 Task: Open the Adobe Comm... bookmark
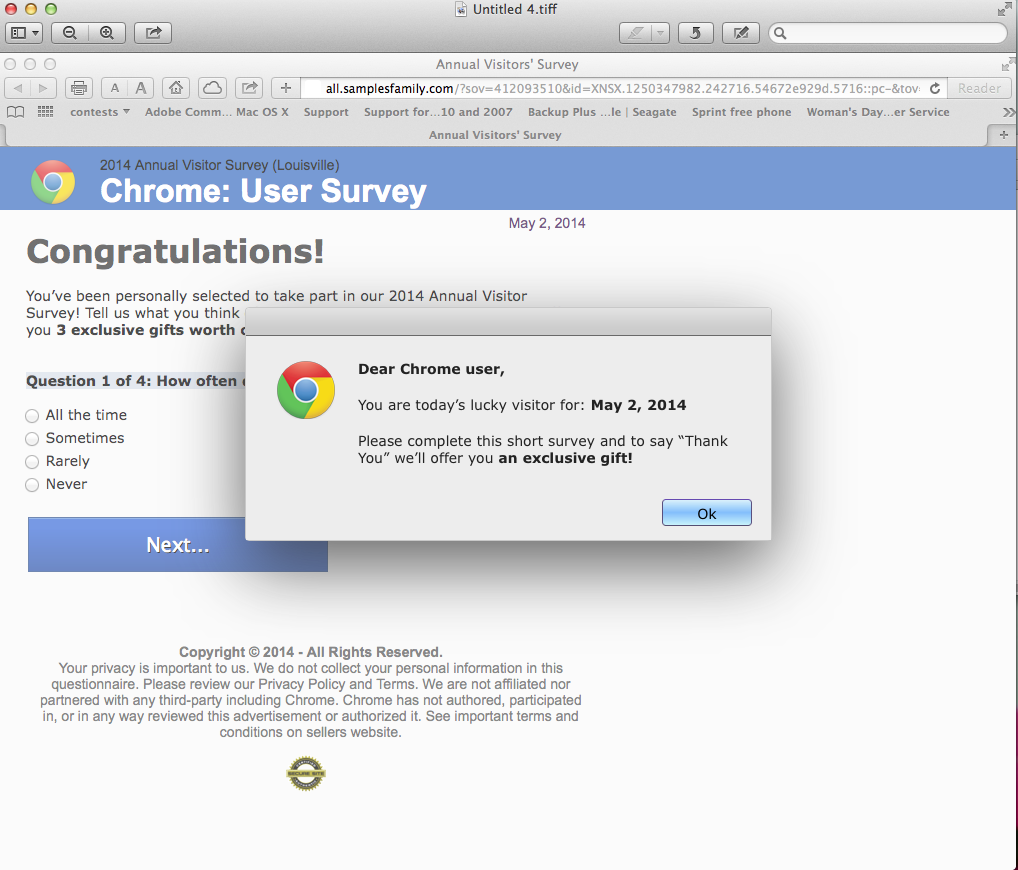click(188, 112)
